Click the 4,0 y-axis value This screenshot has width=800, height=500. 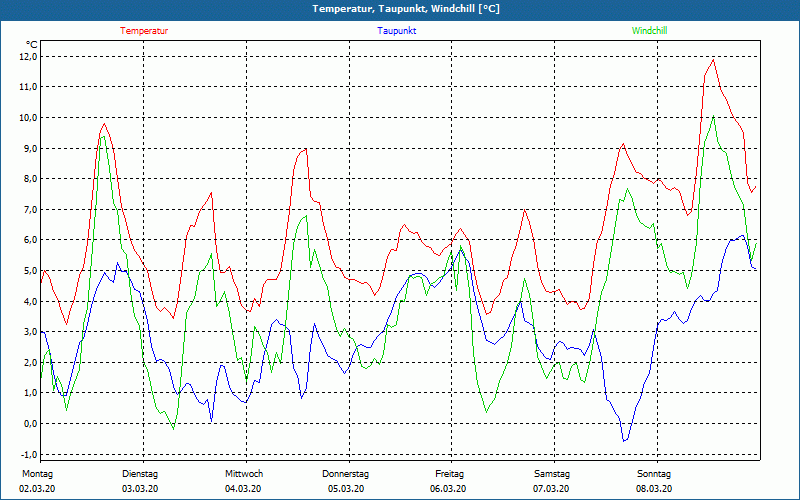(x=31, y=301)
